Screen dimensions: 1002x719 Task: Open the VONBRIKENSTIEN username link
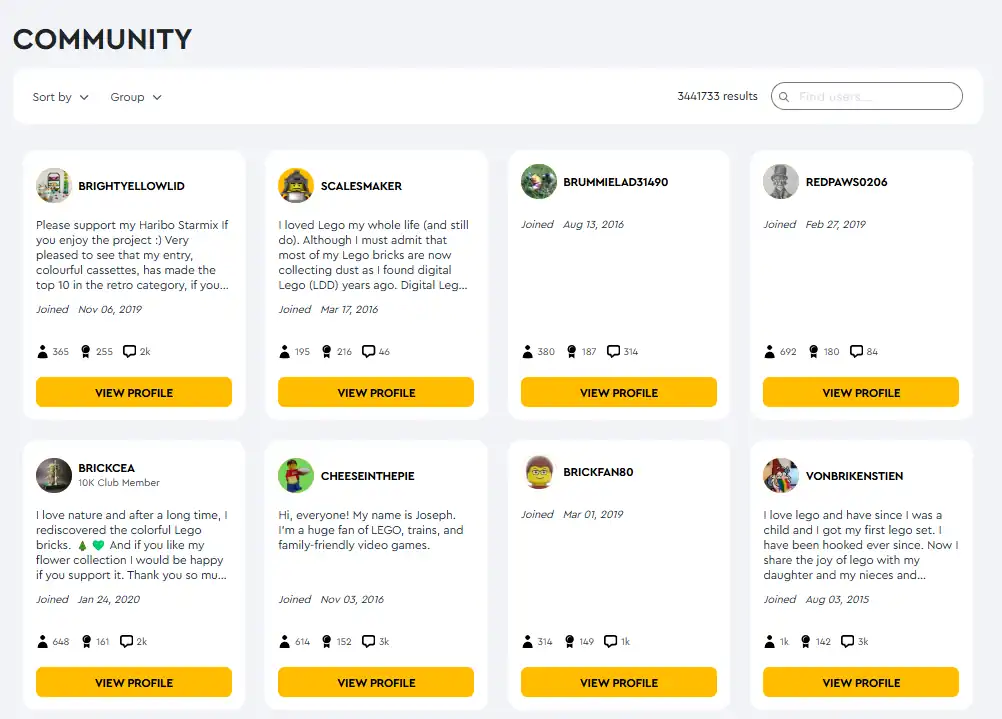click(x=854, y=476)
